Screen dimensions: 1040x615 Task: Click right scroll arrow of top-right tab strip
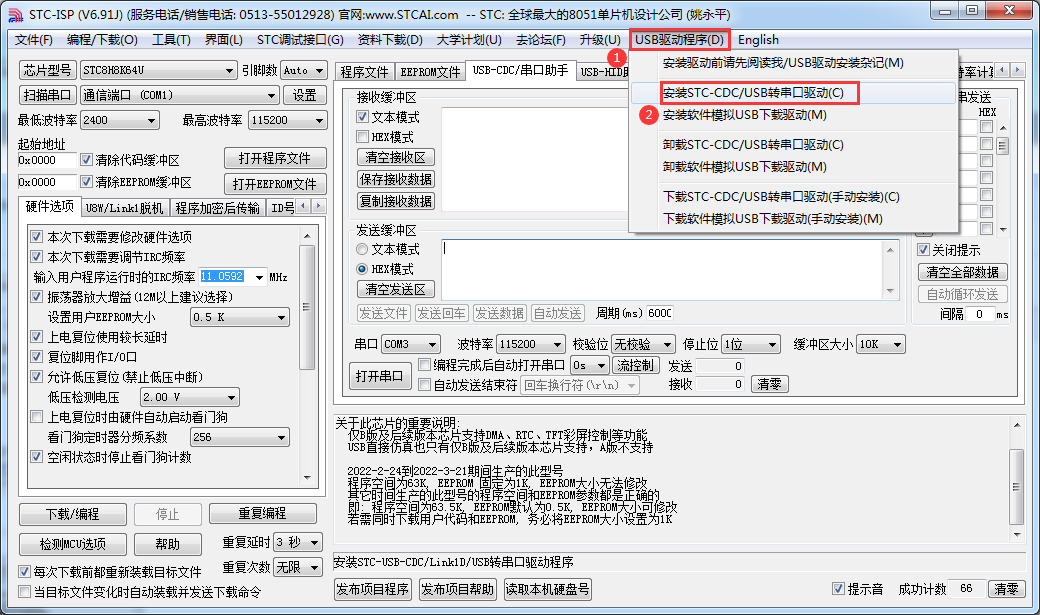1017,70
